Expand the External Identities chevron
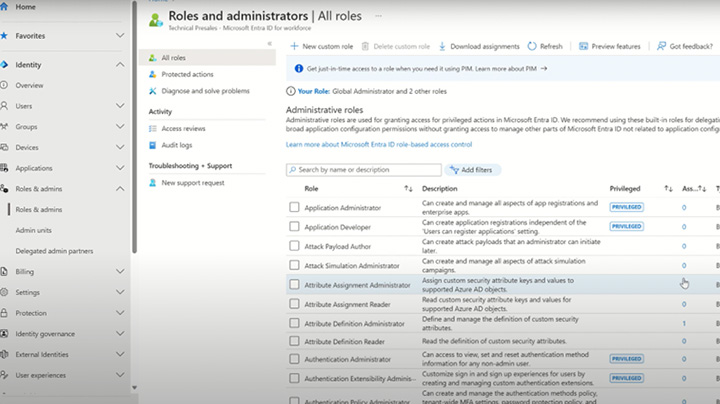This screenshot has width=720, height=404. tap(120, 354)
